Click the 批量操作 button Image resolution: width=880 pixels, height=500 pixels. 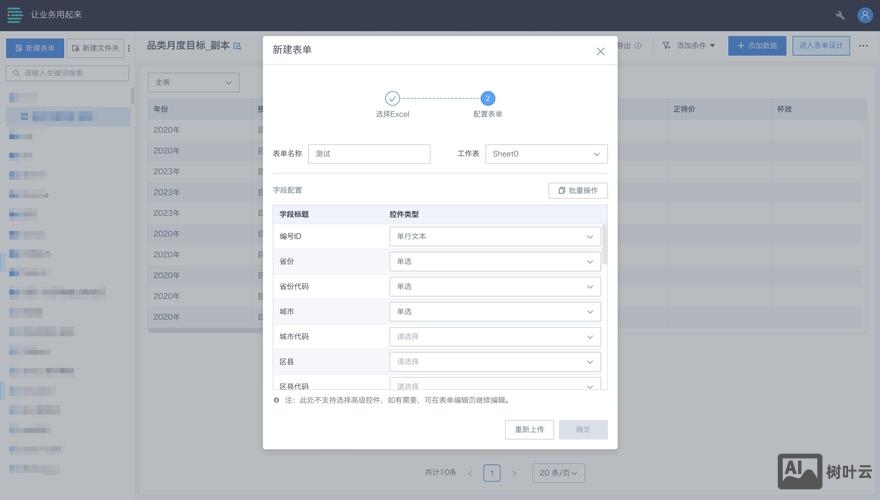[x=578, y=190]
